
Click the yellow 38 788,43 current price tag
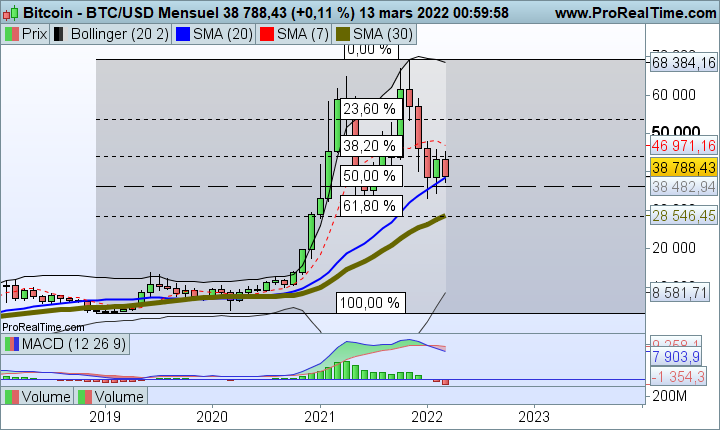683,168
